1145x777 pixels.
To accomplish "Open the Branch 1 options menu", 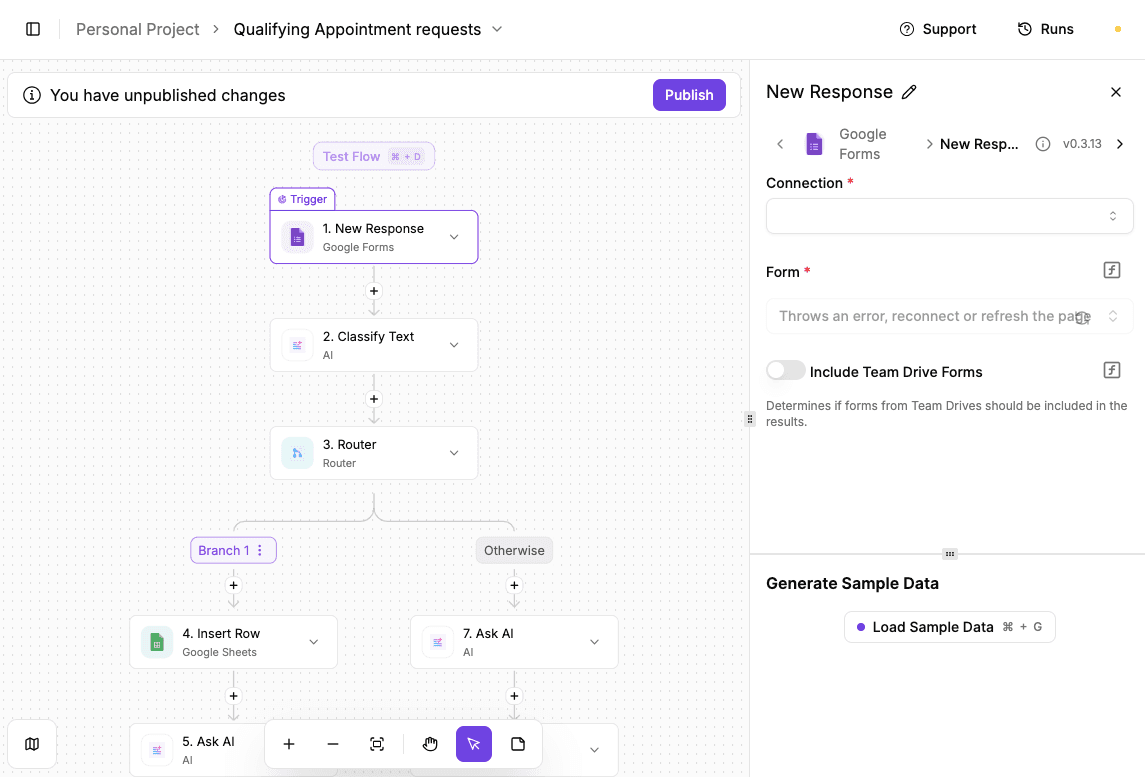I will (259, 550).
